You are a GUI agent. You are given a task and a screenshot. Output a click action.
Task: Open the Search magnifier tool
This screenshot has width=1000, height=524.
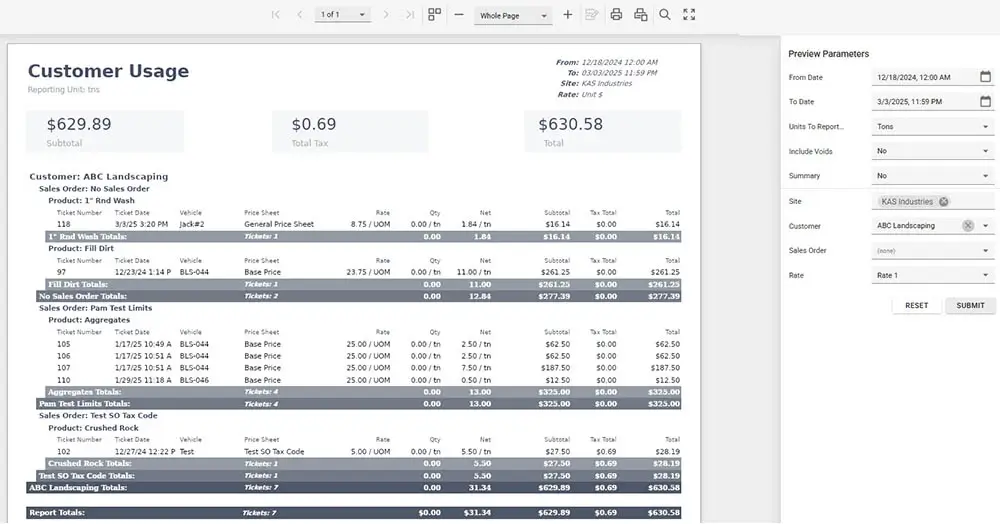[x=665, y=15]
